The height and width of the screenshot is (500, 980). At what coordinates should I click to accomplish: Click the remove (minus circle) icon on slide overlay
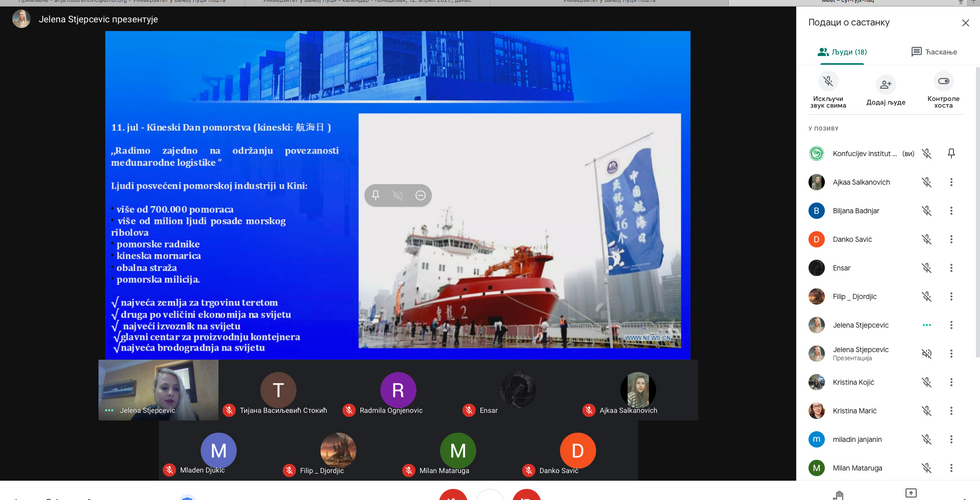tap(421, 196)
